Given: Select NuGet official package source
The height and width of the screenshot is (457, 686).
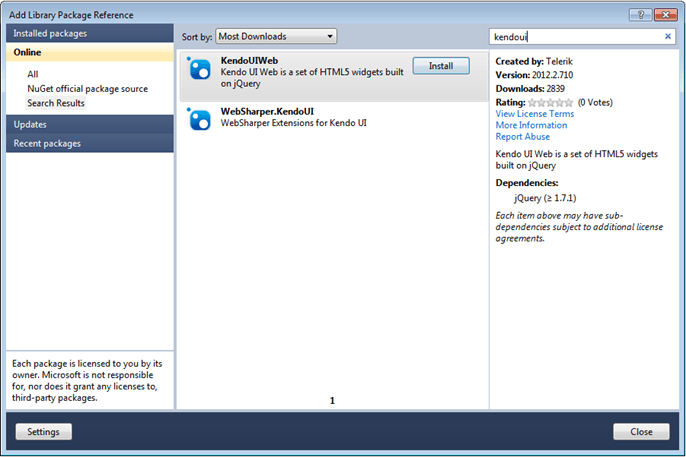Looking at the screenshot, I should (x=88, y=89).
